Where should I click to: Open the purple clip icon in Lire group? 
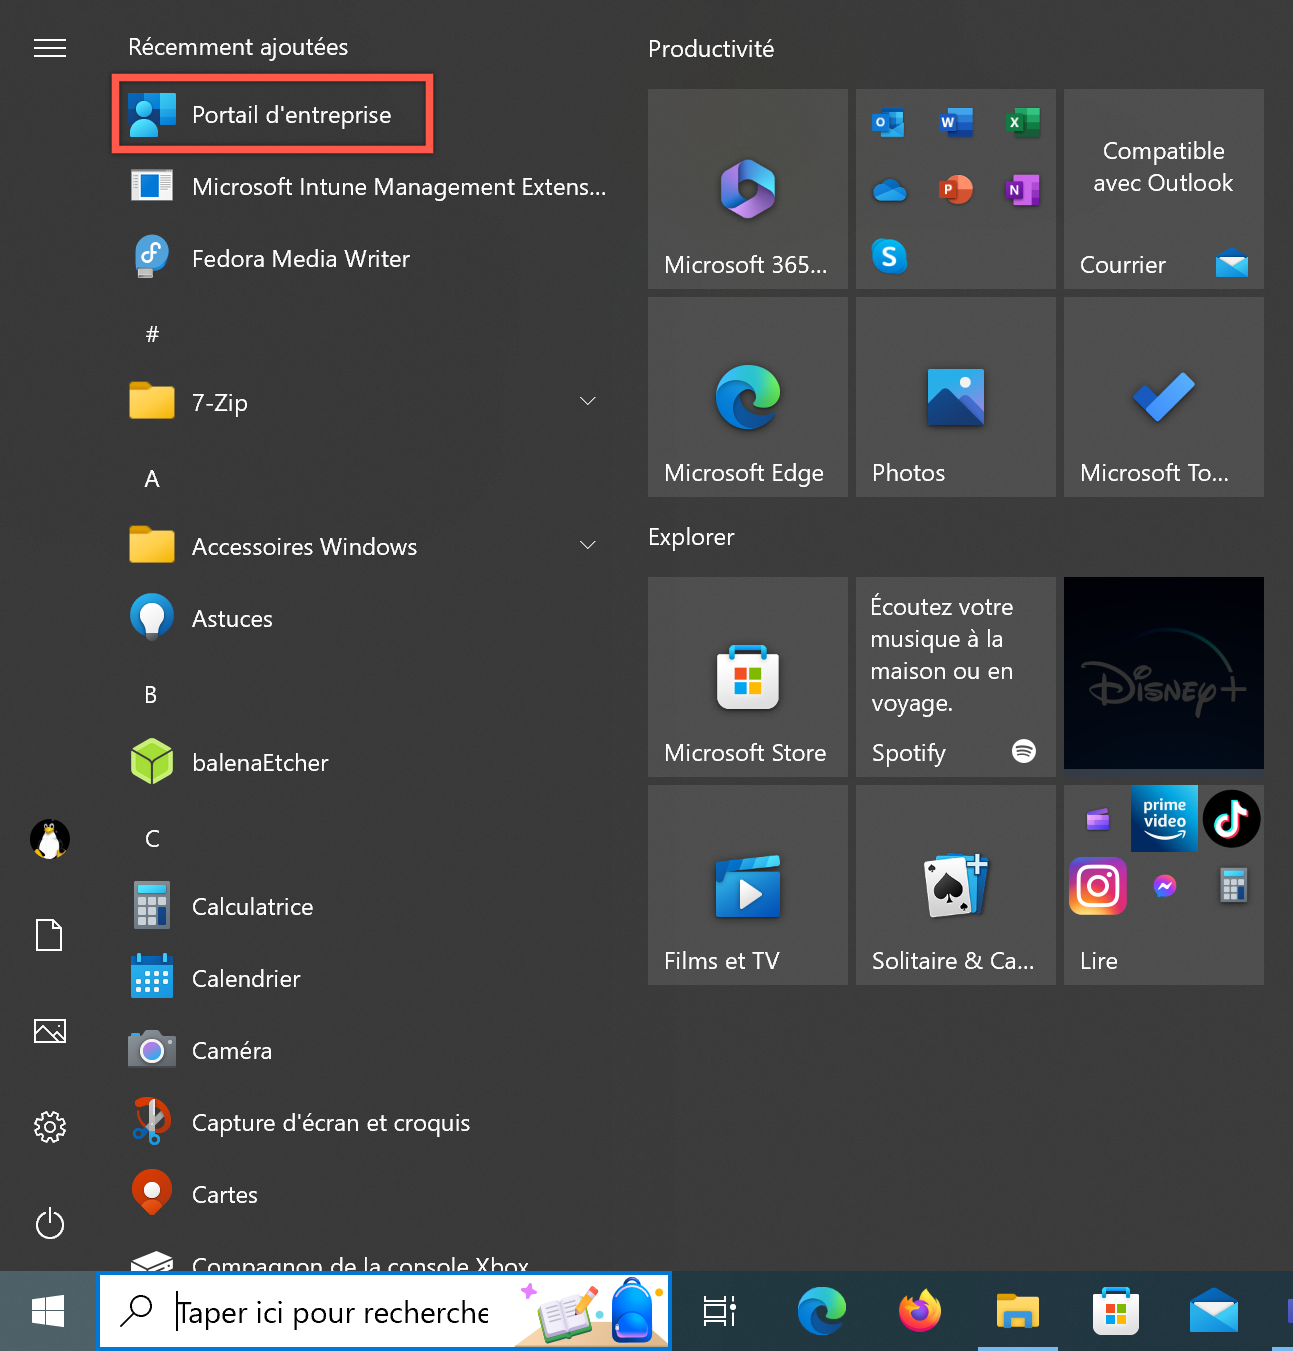click(1098, 820)
